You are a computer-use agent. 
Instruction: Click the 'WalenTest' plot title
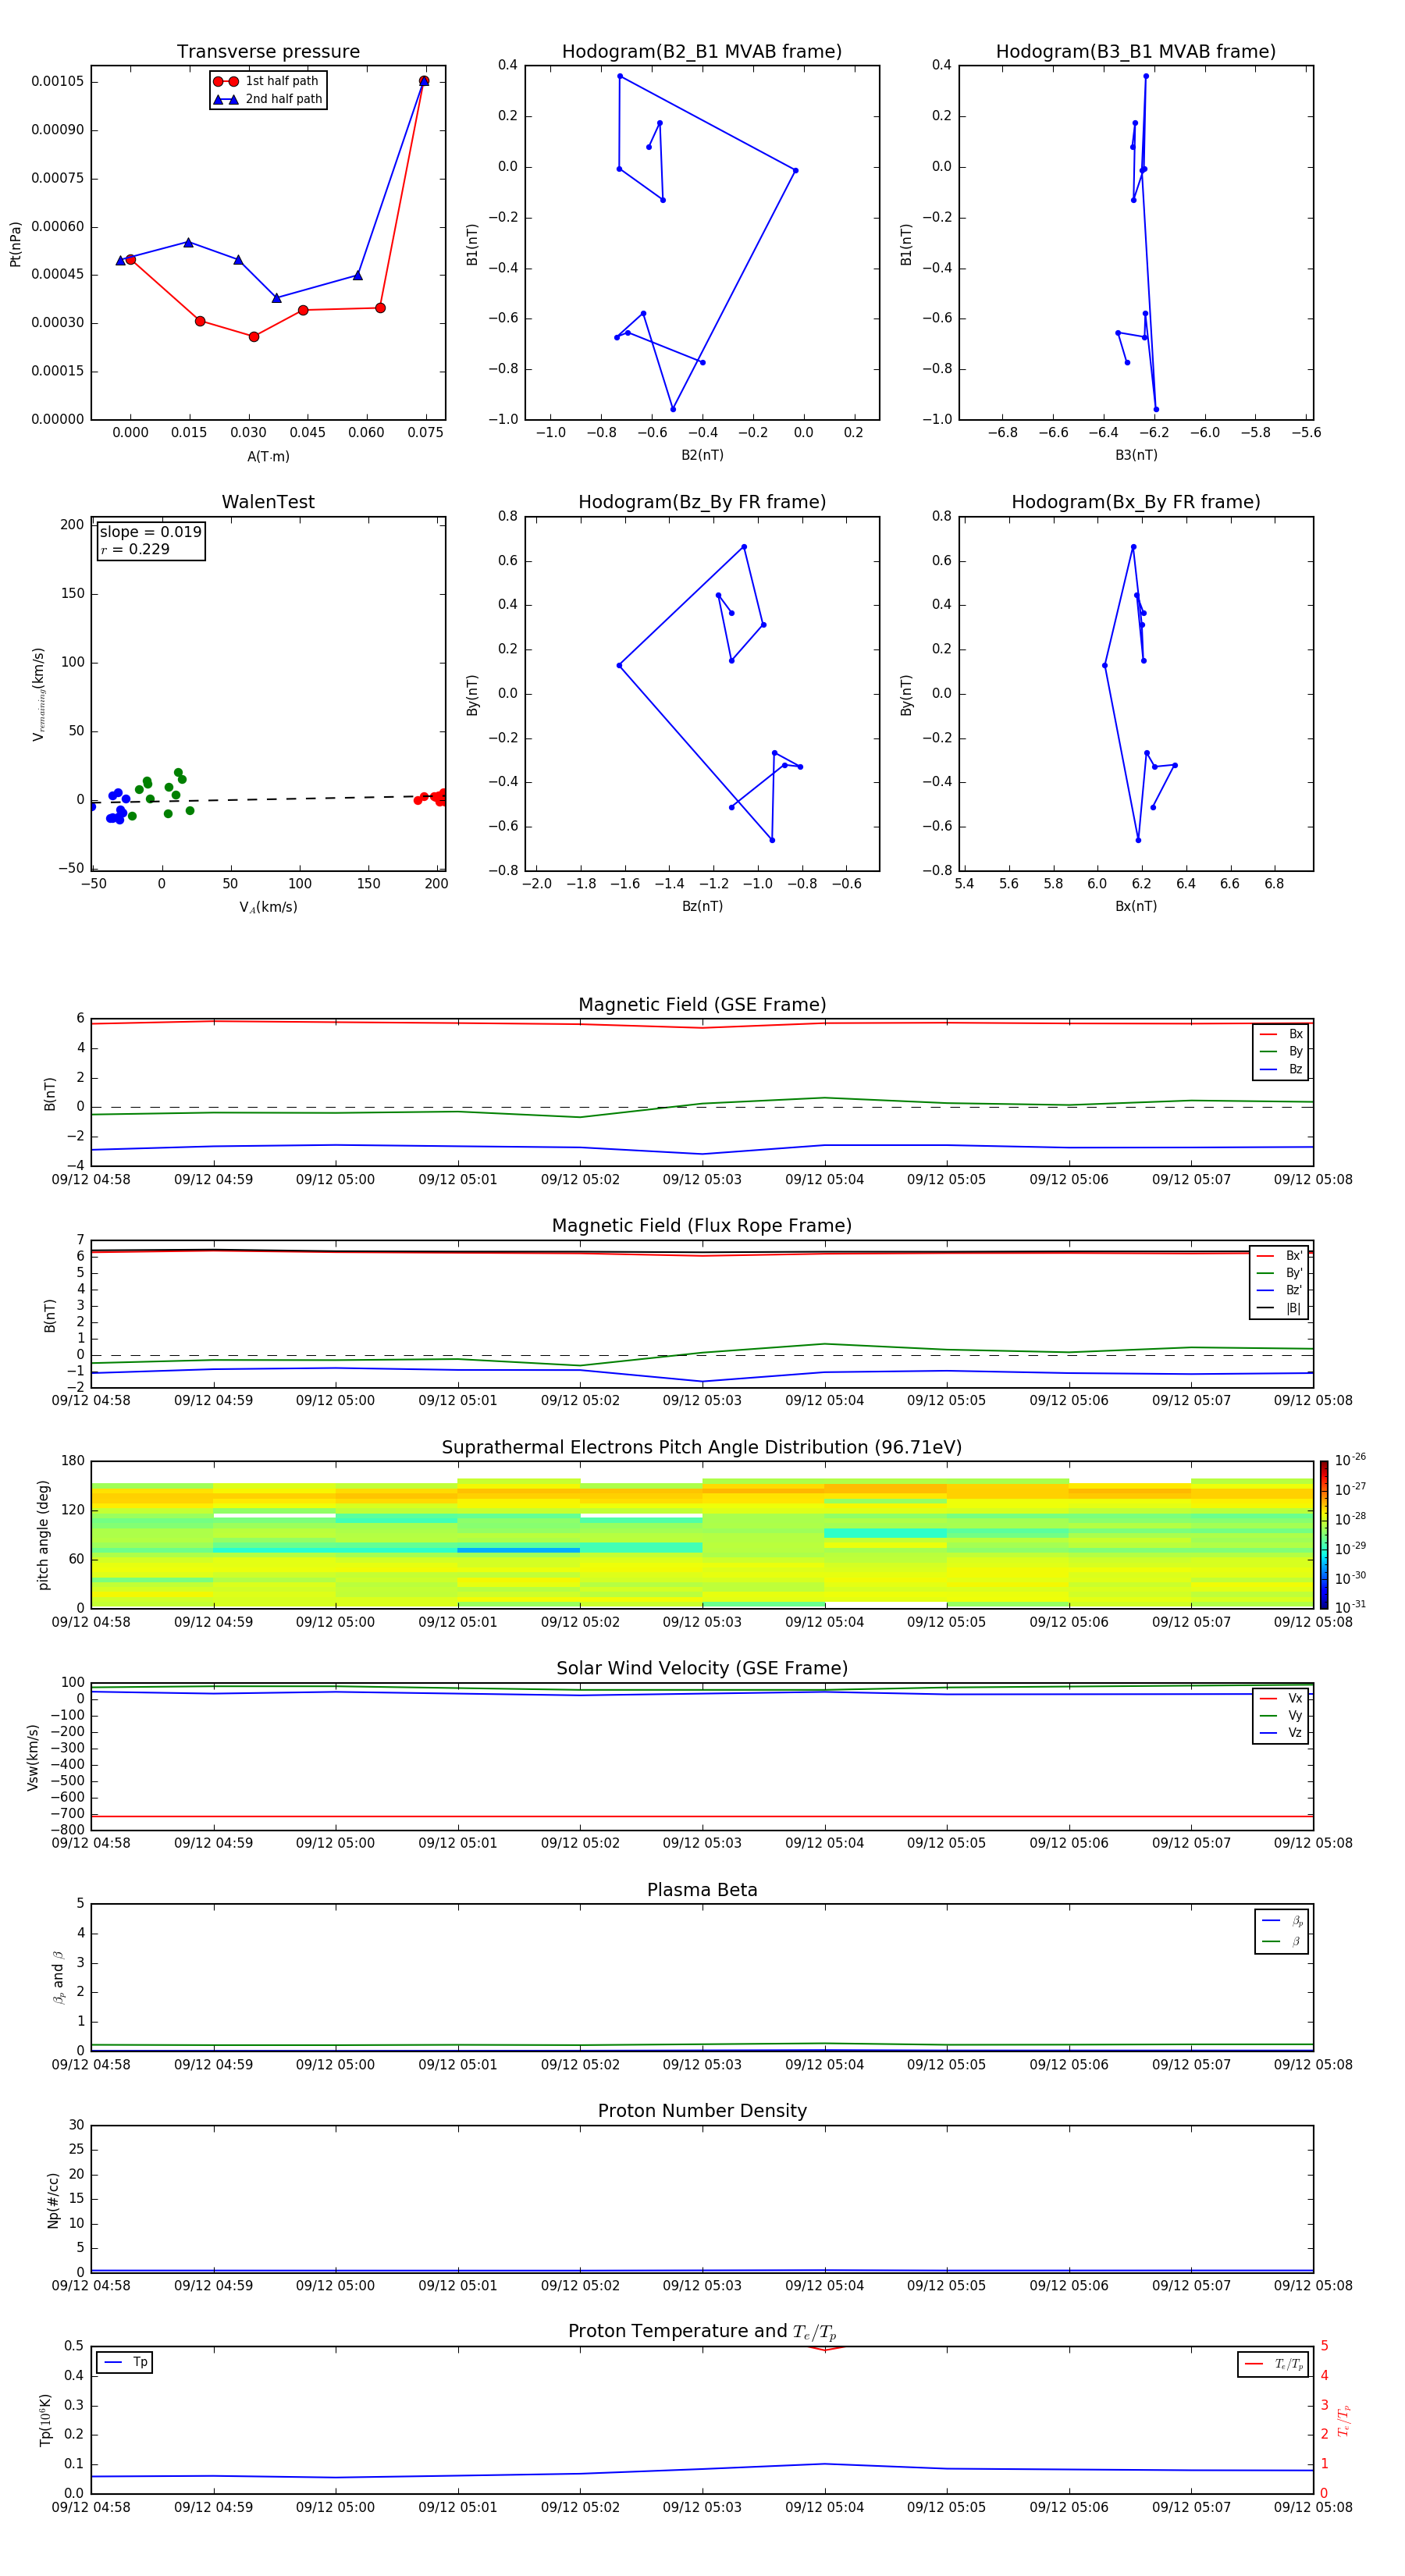tap(268, 502)
